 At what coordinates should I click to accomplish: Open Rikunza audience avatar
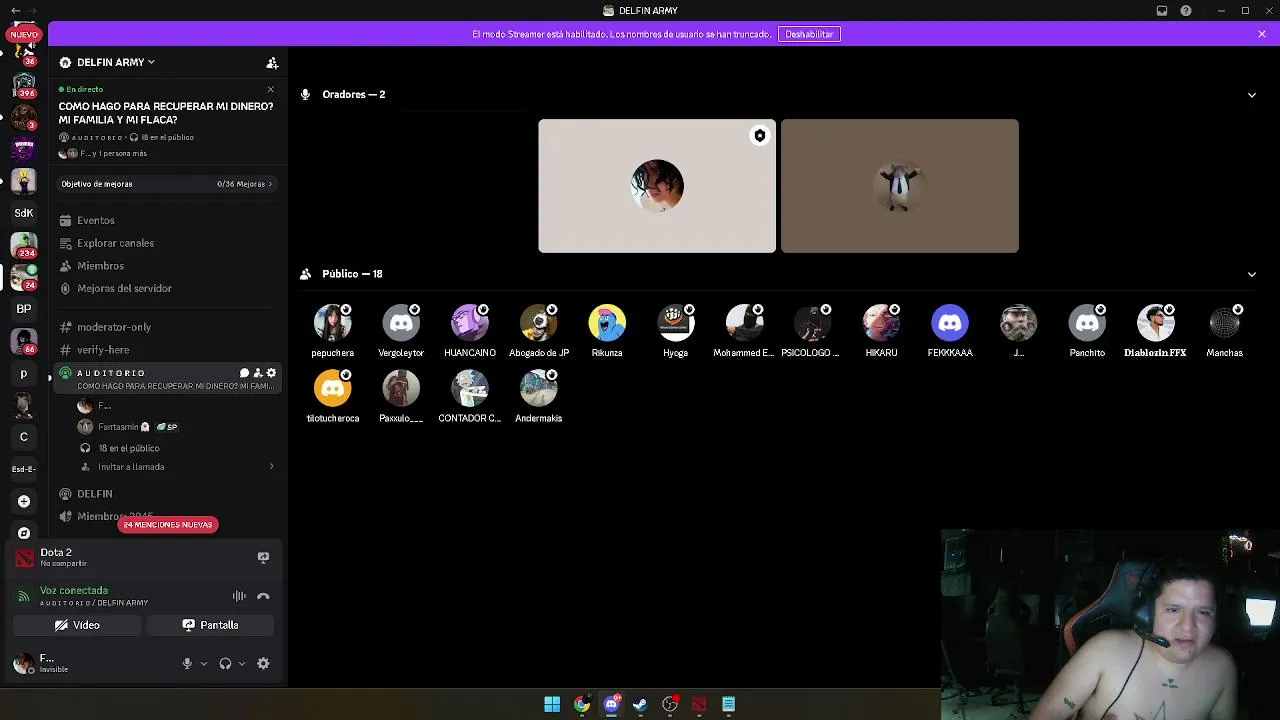(x=607, y=323)
